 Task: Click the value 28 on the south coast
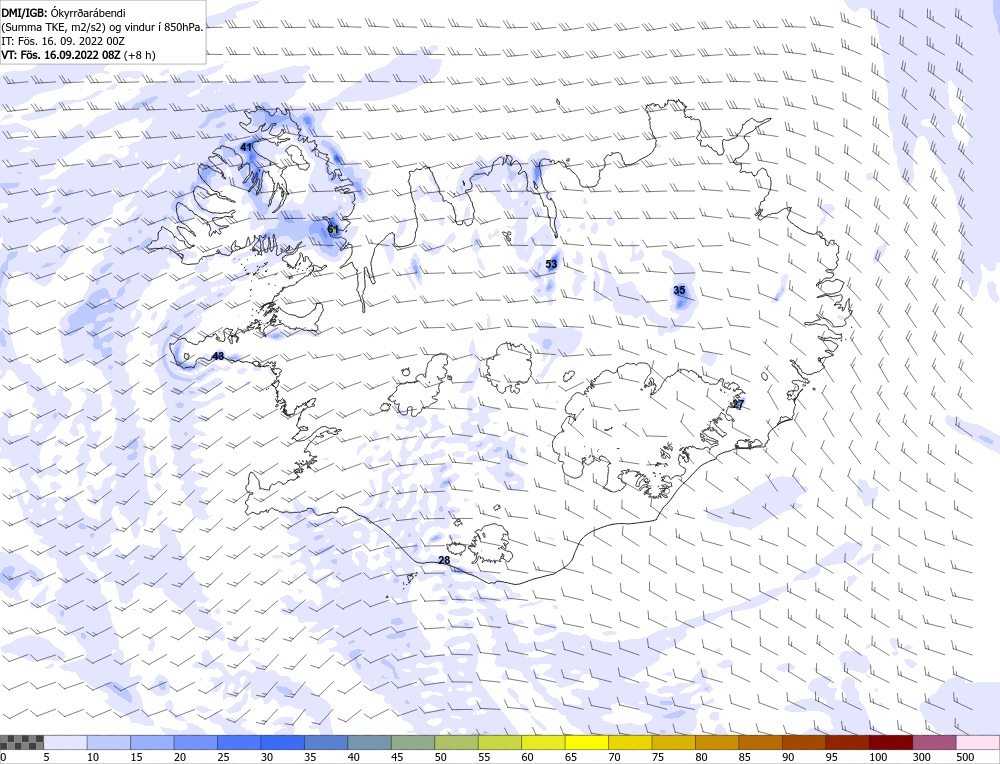445,560
